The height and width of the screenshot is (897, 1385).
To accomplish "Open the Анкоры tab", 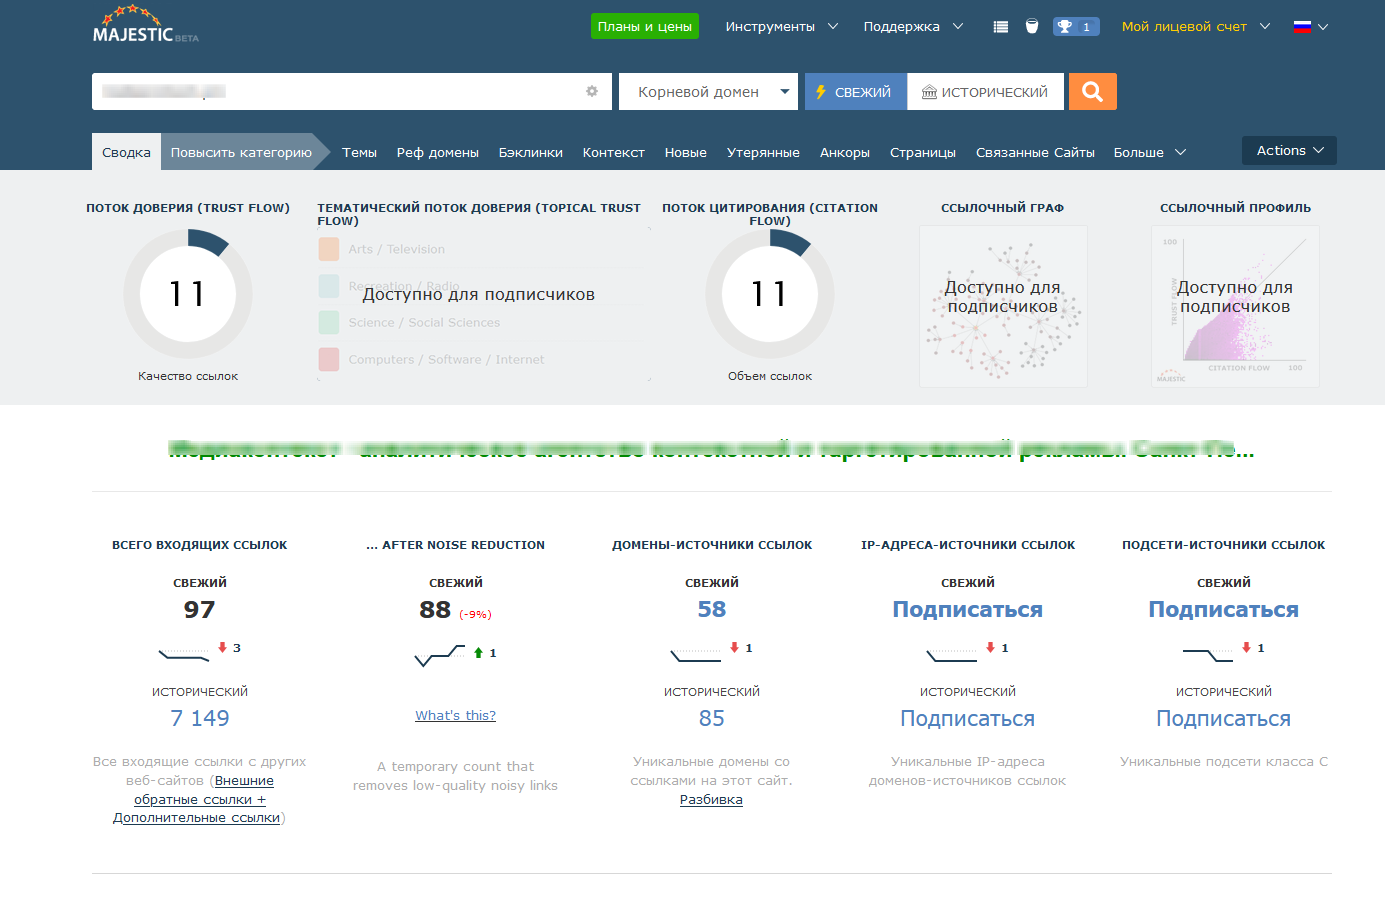I will (845, 152).
